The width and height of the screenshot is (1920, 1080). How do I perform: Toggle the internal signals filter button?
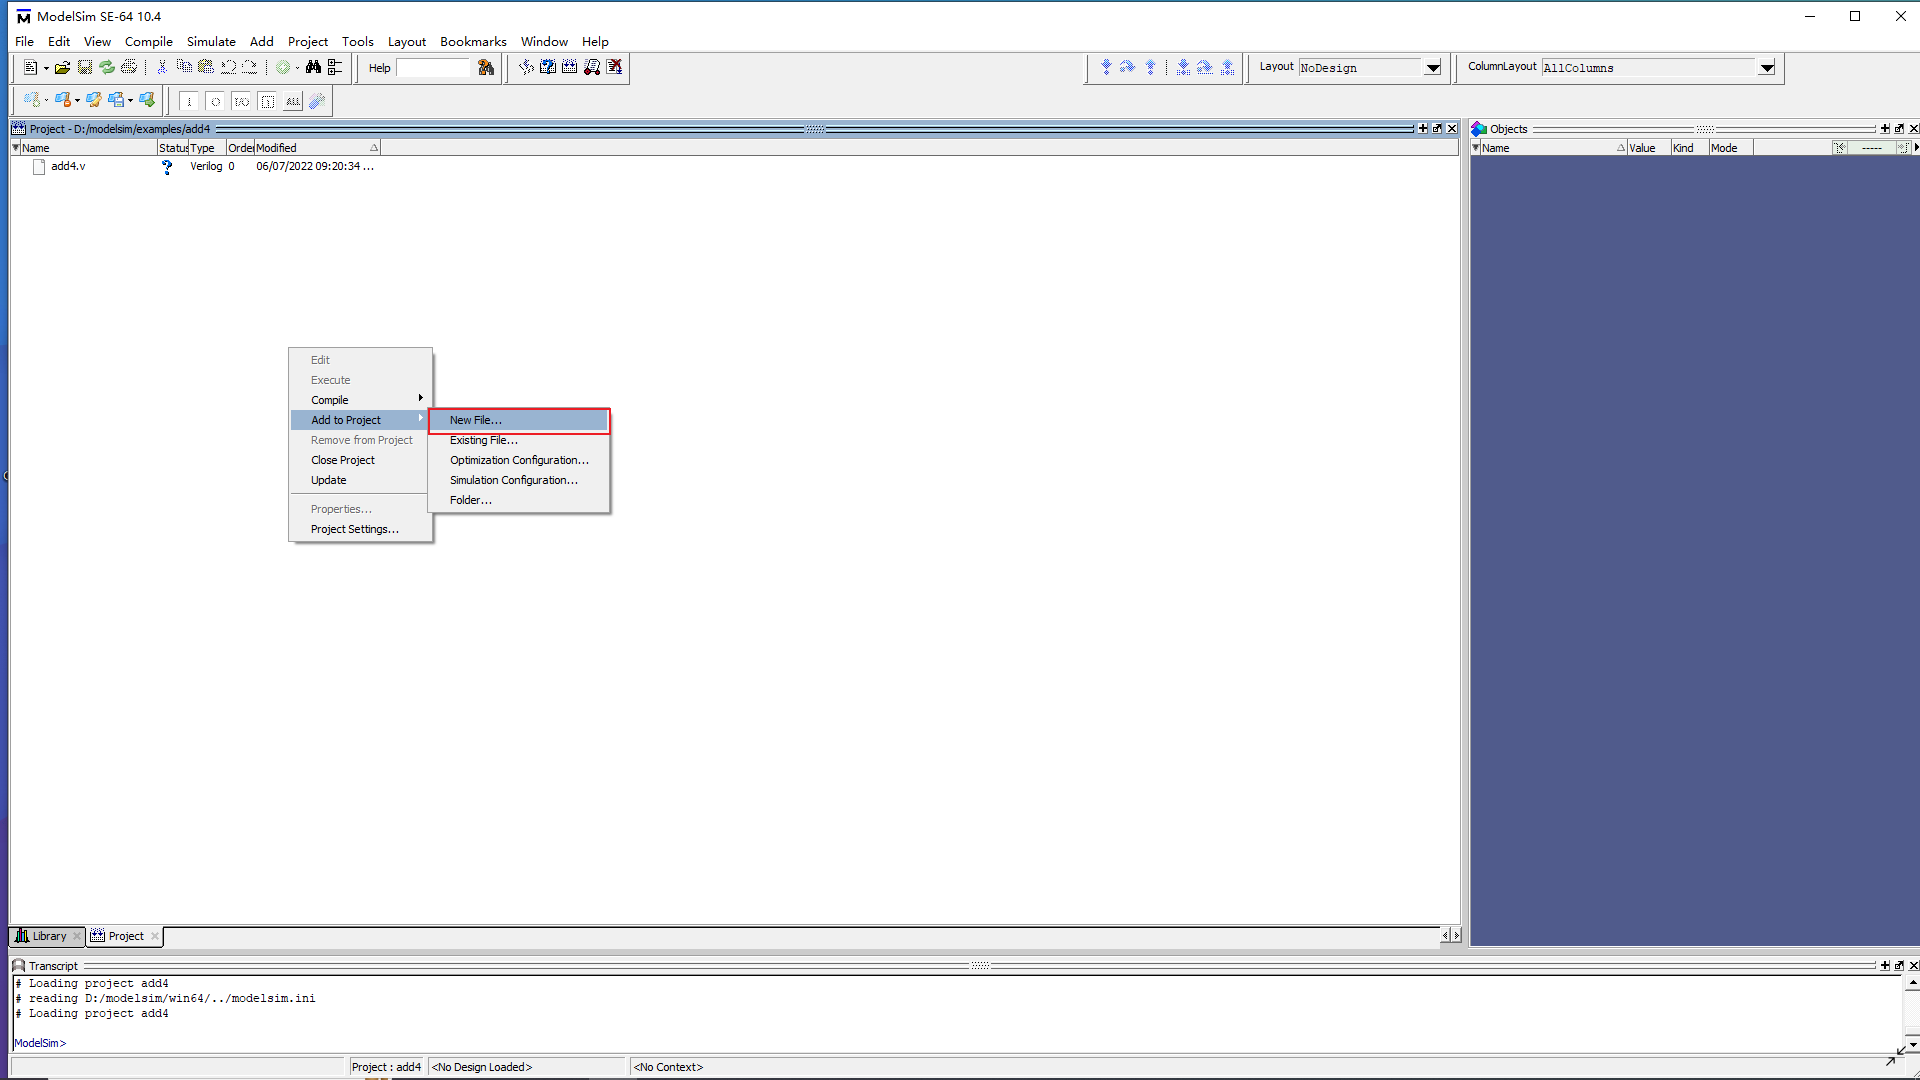point(267,101)
